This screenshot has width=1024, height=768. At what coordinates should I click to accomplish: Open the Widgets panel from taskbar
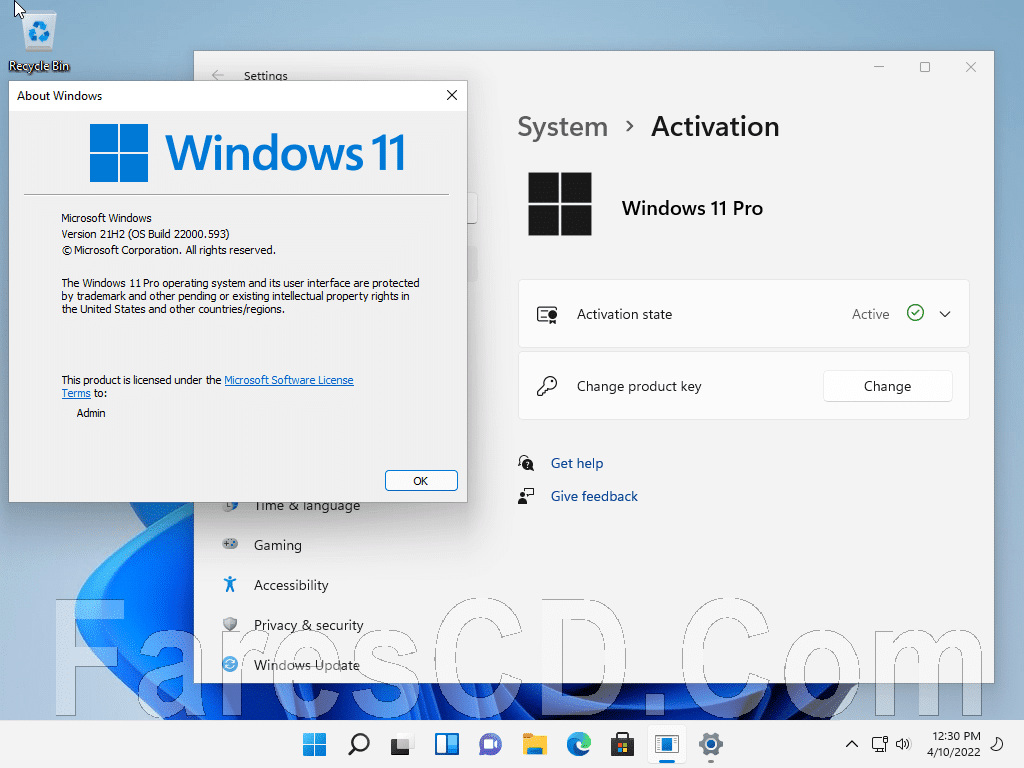447,744
